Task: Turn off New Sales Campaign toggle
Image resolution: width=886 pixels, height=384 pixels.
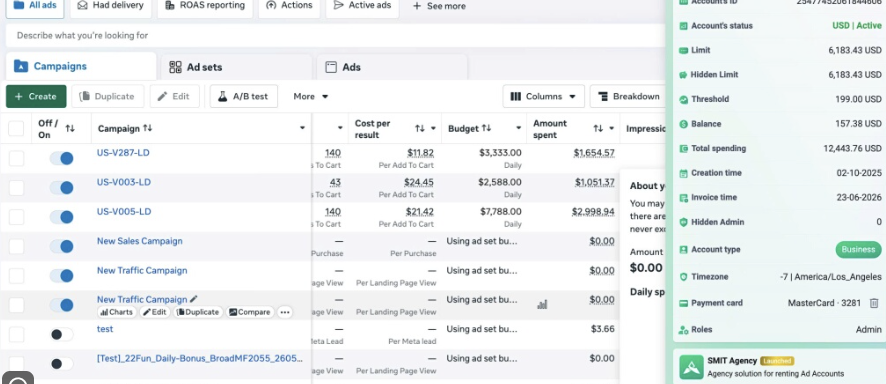Action: click(62, 246)
